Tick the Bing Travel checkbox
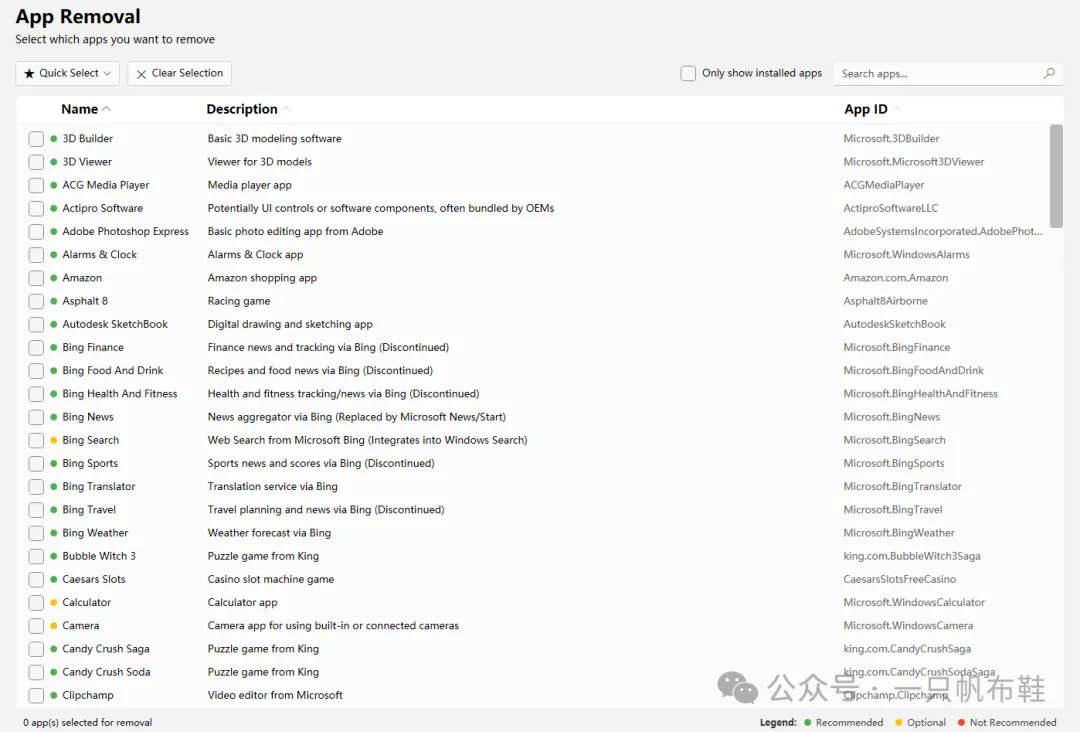Screen dimensions: 1080x732 click(x=37, y=510)
